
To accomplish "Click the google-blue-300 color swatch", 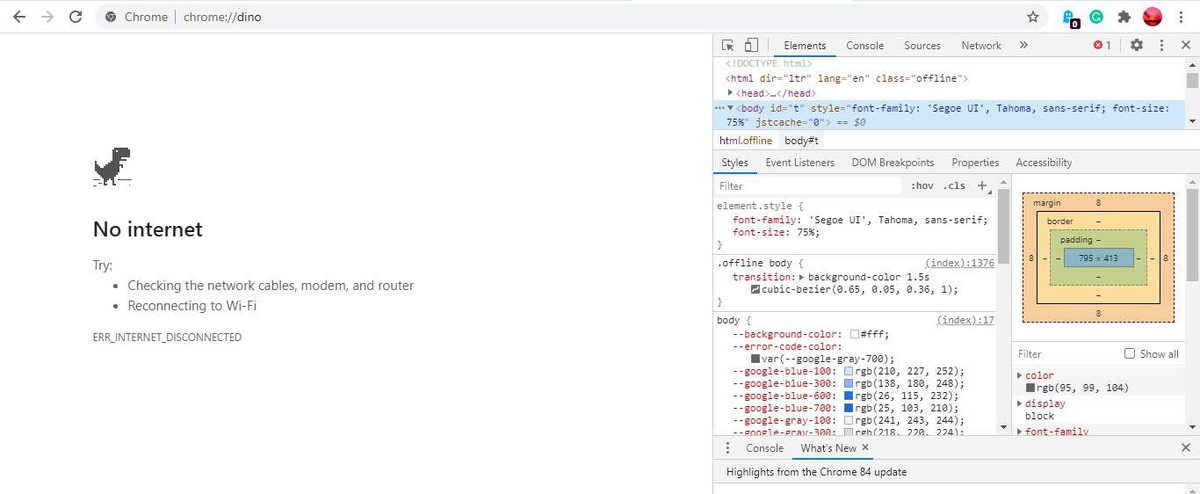I will 849,383.
